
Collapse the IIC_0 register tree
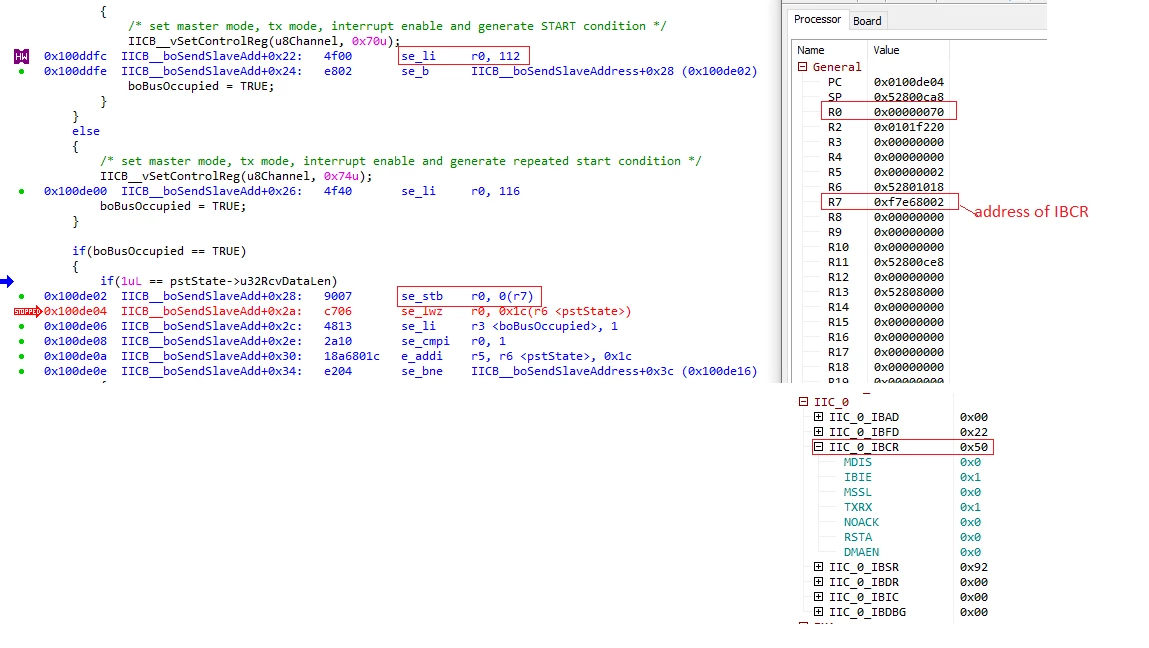[x=803, y=402]
